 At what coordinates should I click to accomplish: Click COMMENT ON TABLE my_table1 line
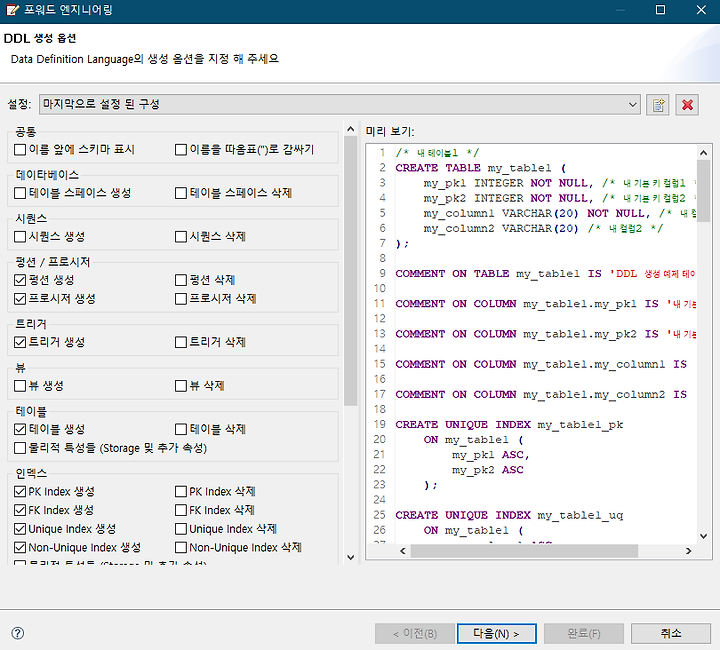545,274
